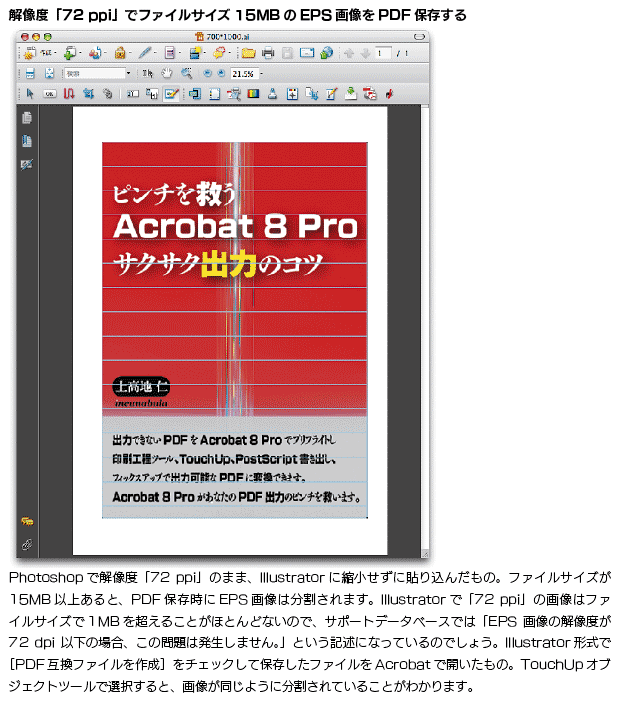
Task: Choose the OK button form tool
Action: [x=49, y=94]
